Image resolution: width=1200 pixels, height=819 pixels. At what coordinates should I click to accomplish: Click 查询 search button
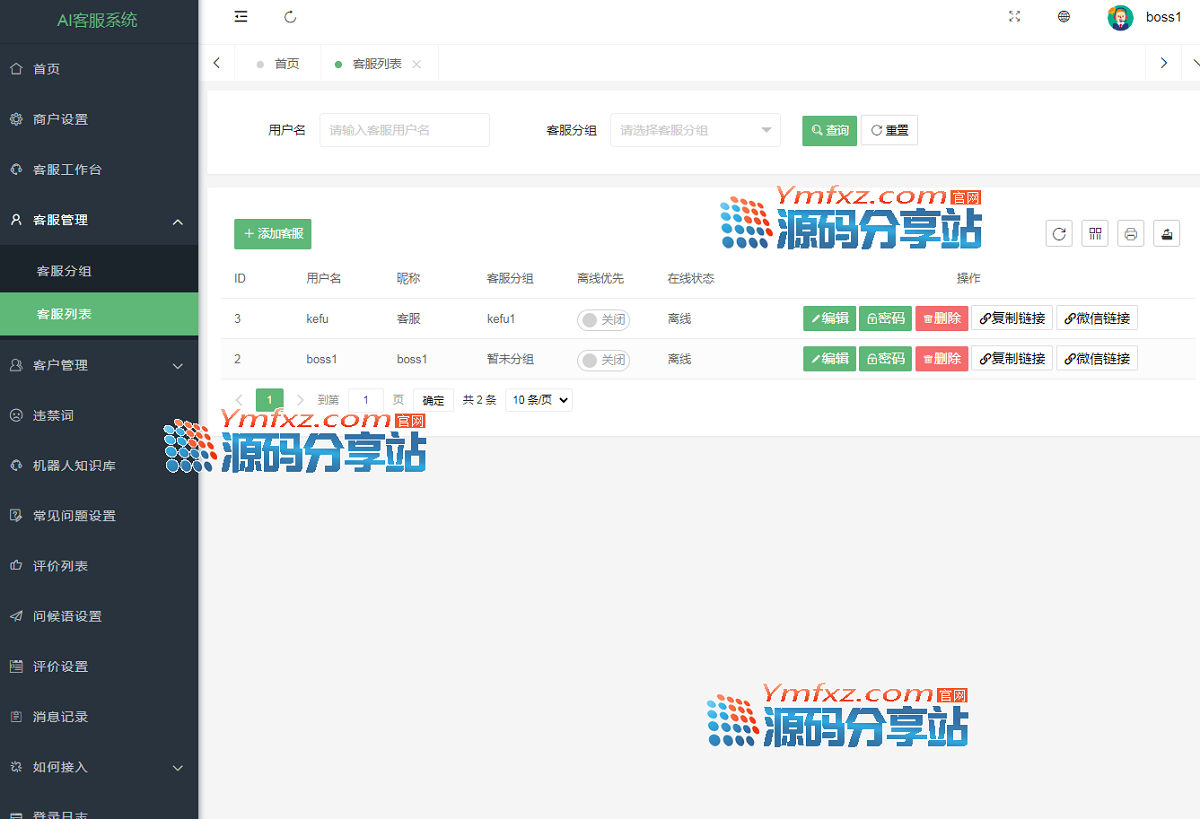(x=829, y=131)
